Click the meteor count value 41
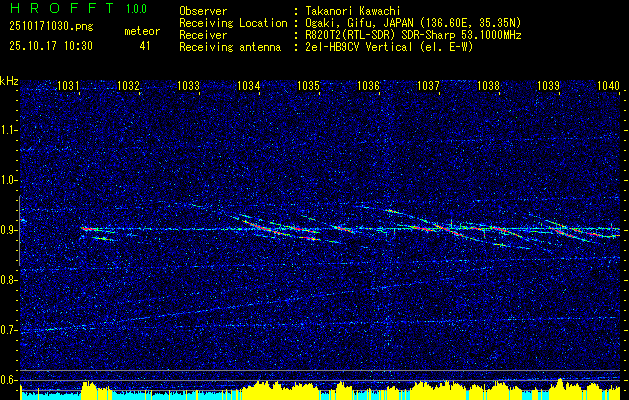This screenshot has width=629, height=400. [x=145, y=46]
